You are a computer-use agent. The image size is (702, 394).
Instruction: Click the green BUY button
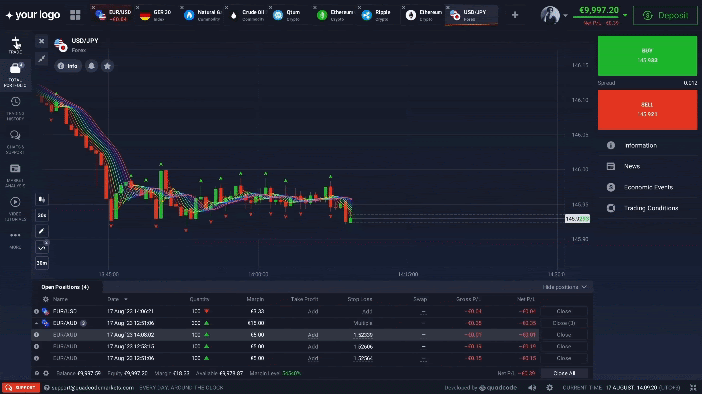tap(647, 56)
